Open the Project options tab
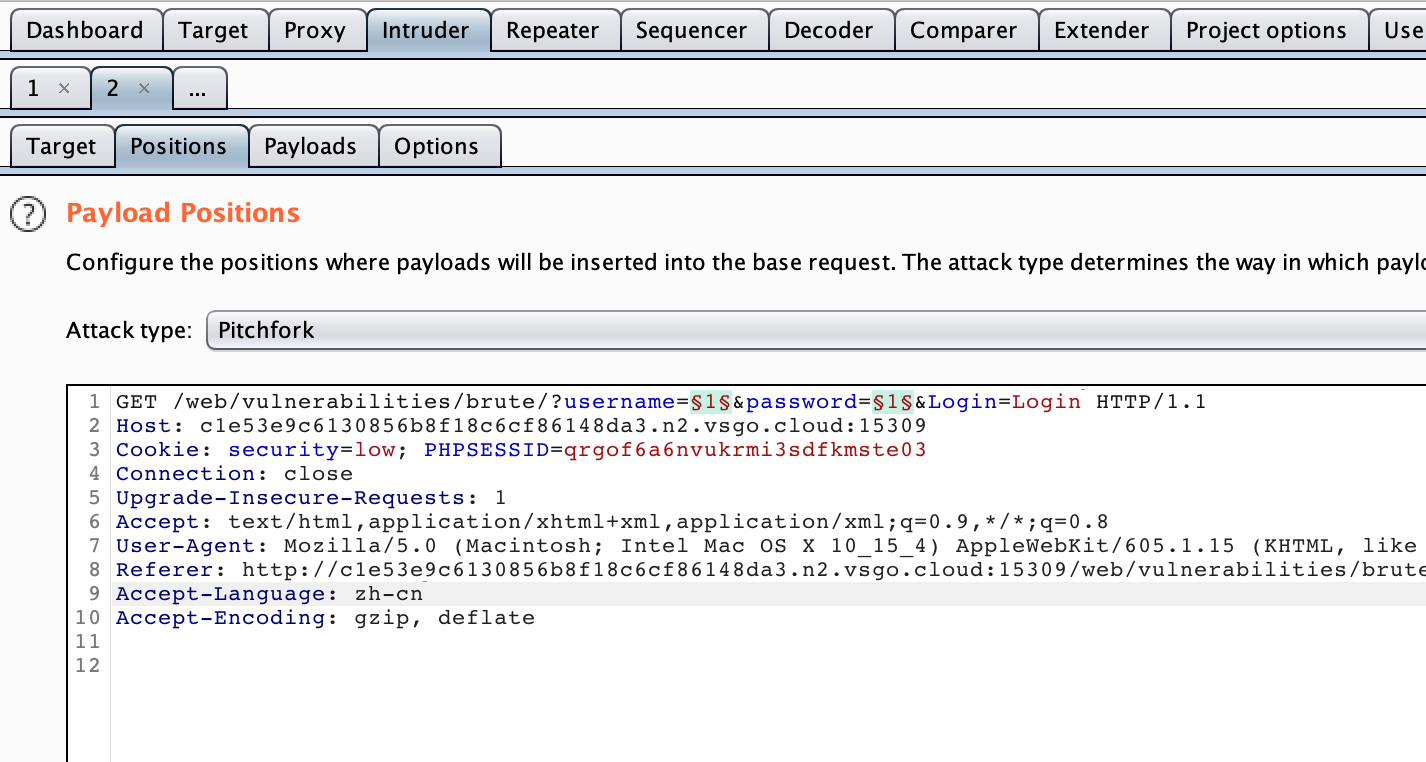Viewport: 1426px width, 762px height. click(1267, 30)
